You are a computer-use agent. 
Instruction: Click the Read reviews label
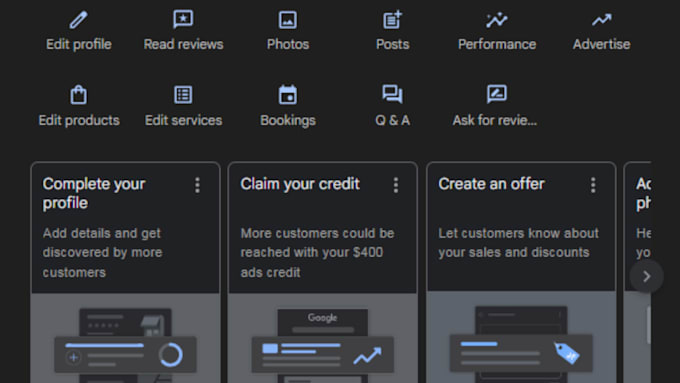(x=183, y=44)
